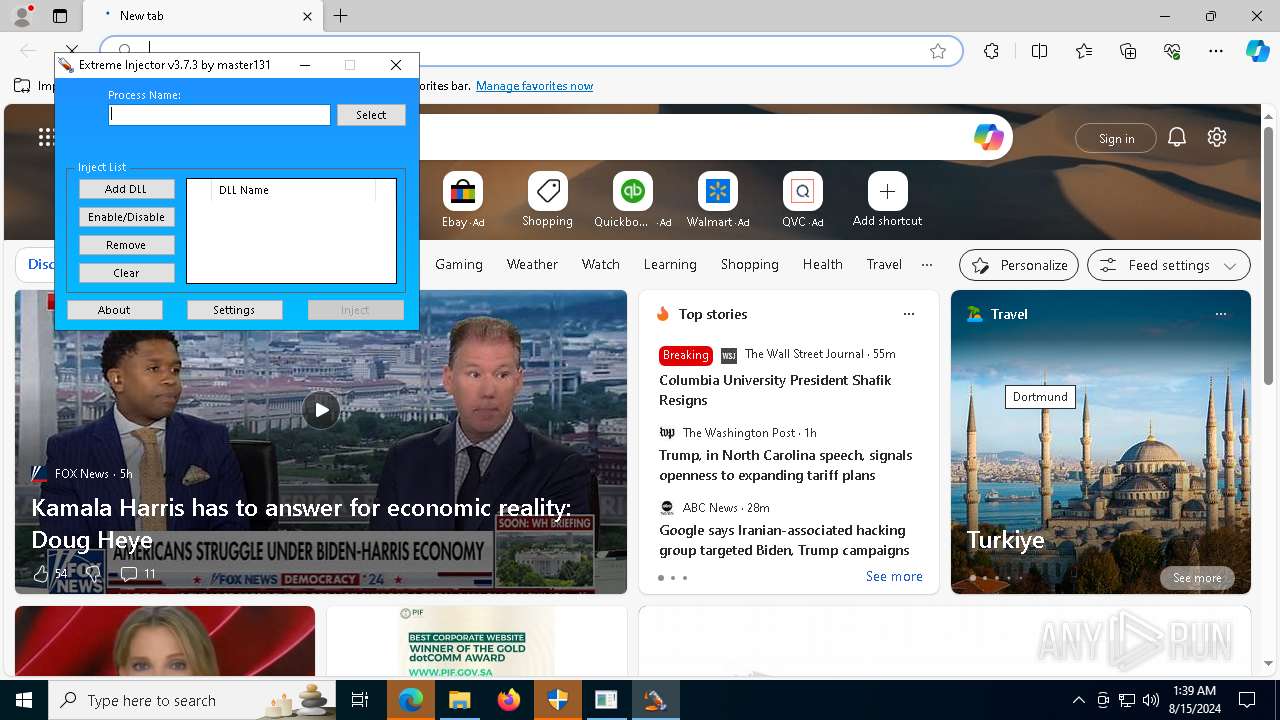Click See more on Turkiye card
The image size is (1280, 720).
1197,578
